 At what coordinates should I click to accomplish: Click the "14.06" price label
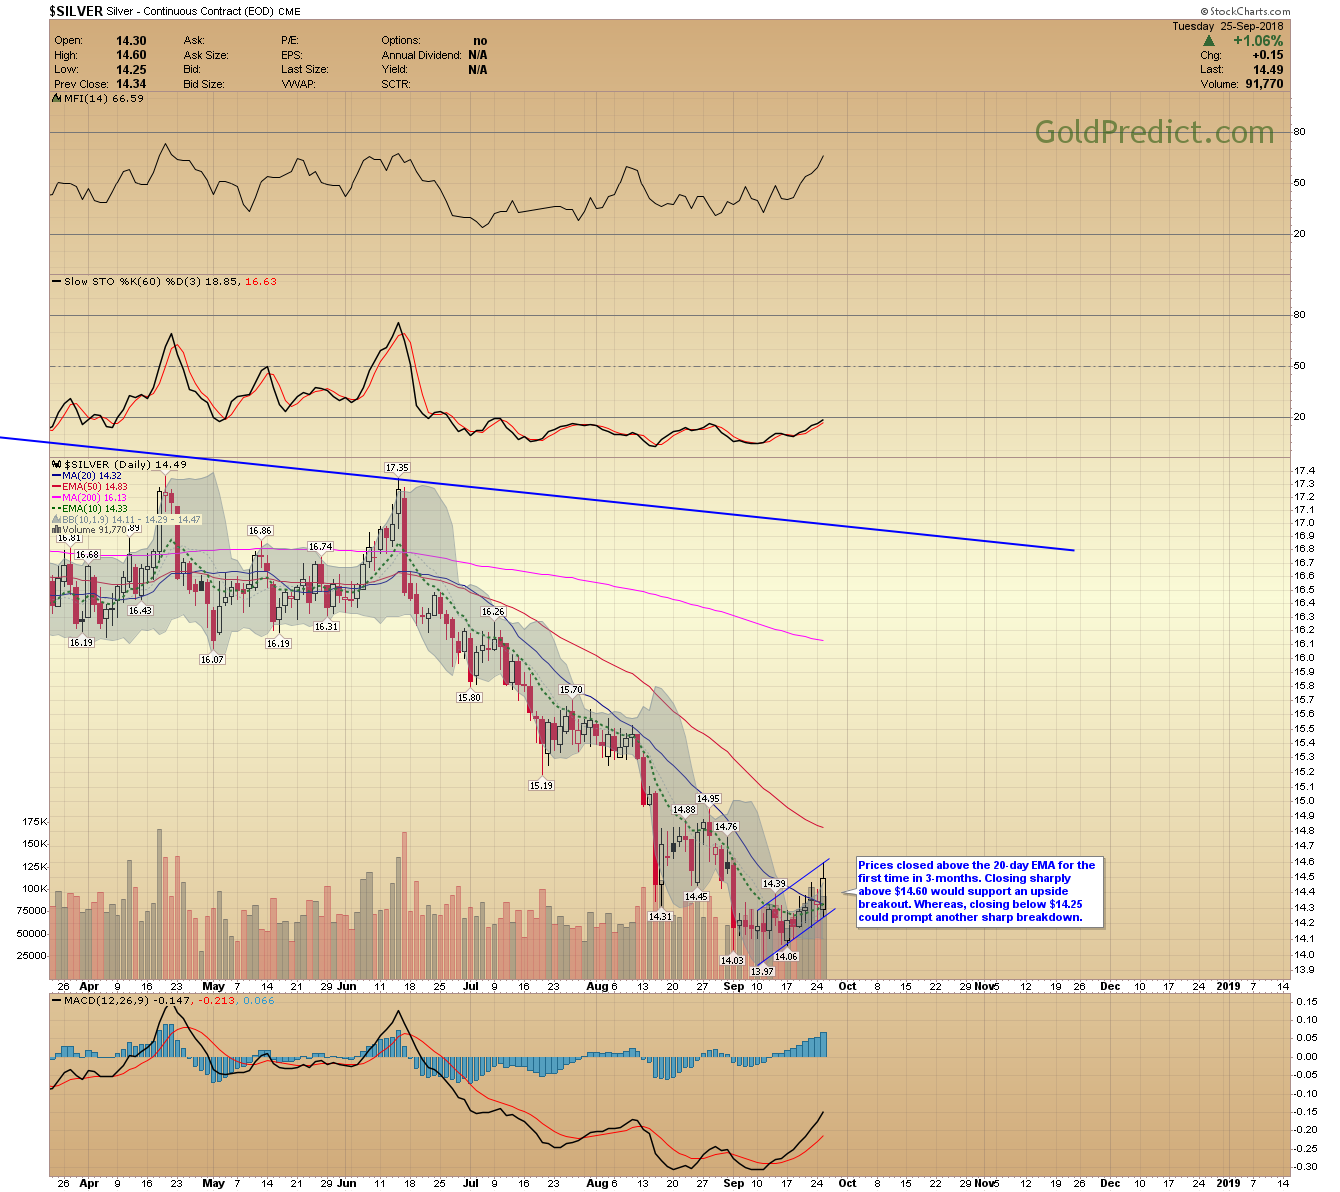coord(786,957)
